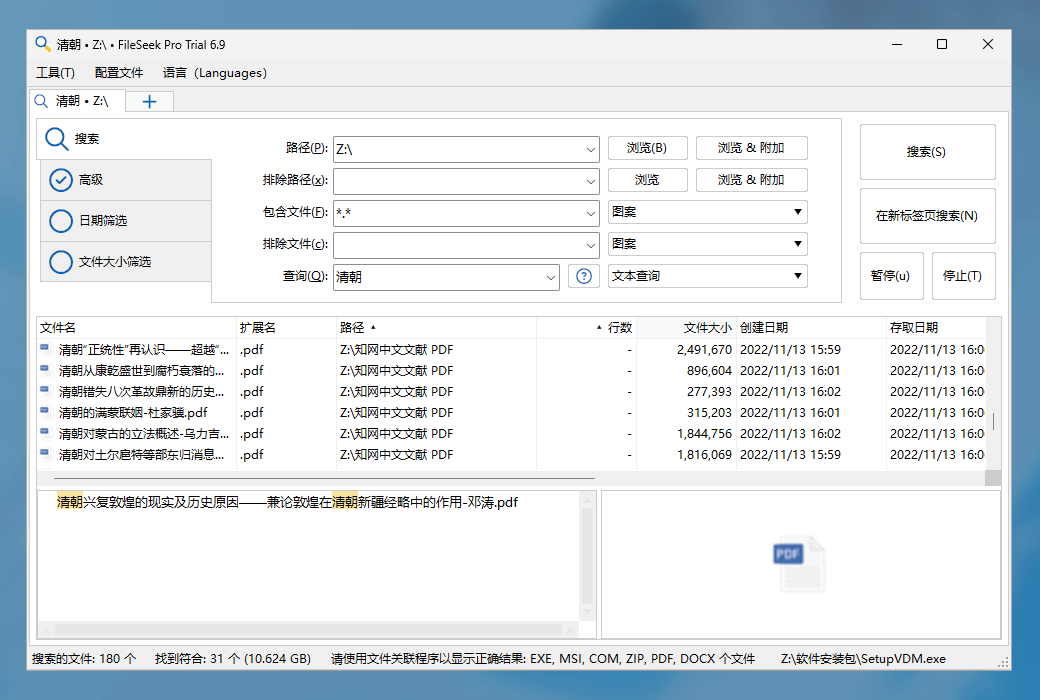1040x700 pixels.
Task: Click the 搜索(S) button
Action: click(927, 152)
